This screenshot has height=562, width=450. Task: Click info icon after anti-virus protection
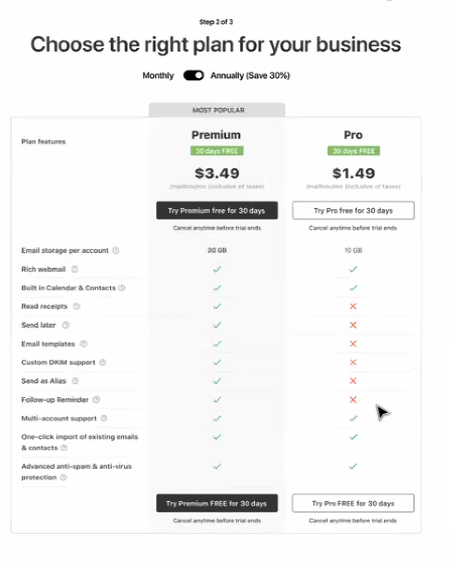pyautogui.click(x=63, y=477)
